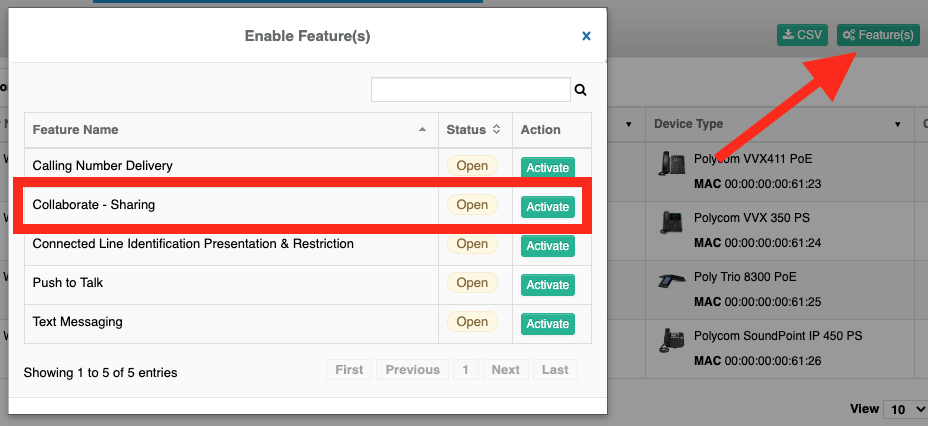The width and height of the screenshot is (928, 426).
Task: Go to the Next page
Action: [505, 370]
